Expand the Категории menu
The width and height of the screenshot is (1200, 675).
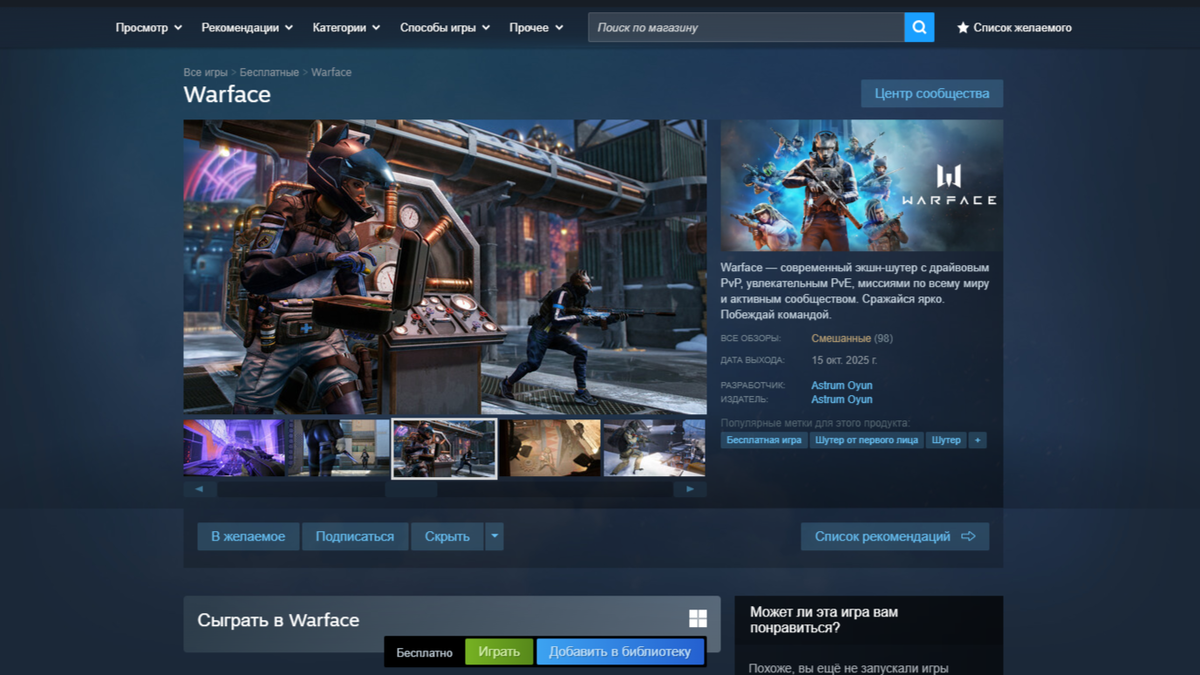[x=346, y=28]
